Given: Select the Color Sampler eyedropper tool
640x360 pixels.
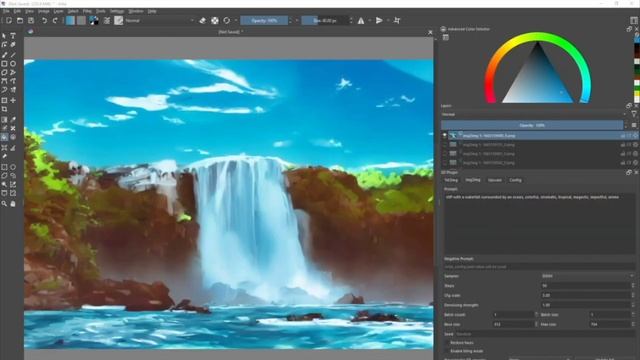Looking at the screenshot, I should pos(13,120).
